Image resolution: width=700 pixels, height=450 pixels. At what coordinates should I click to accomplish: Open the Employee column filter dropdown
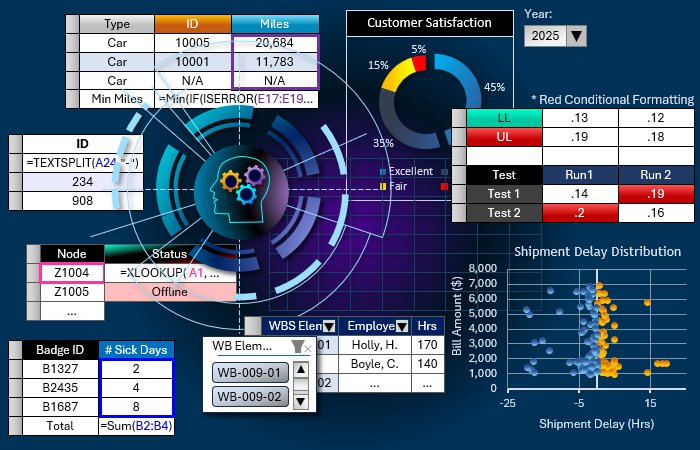pyautogui.click(x=402, y=326)
